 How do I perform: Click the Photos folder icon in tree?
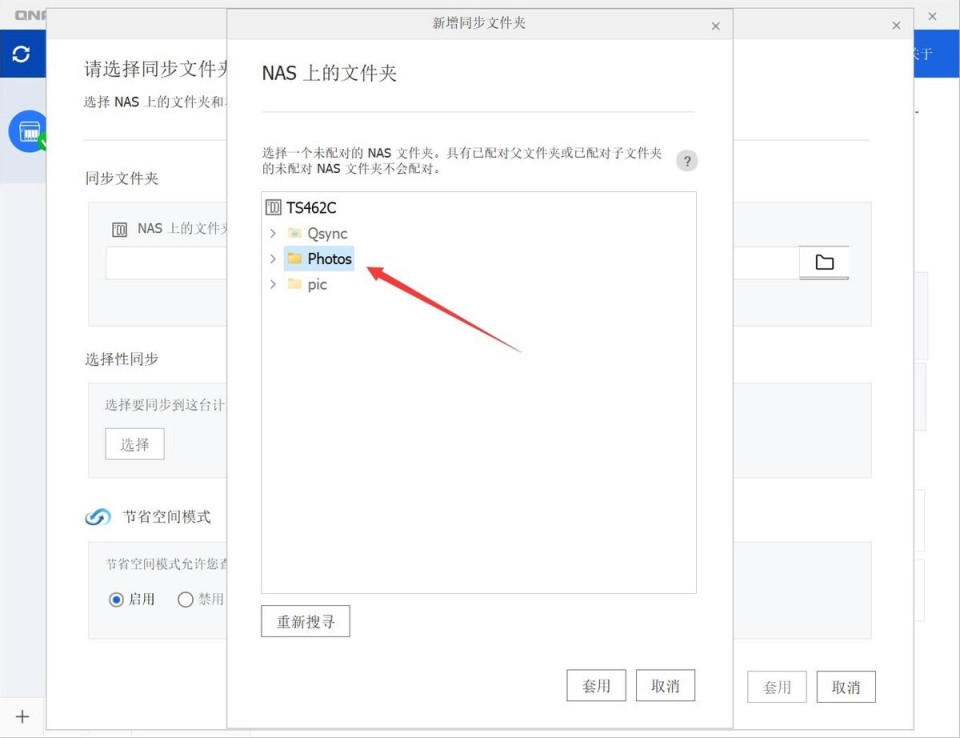coord(295,258)
